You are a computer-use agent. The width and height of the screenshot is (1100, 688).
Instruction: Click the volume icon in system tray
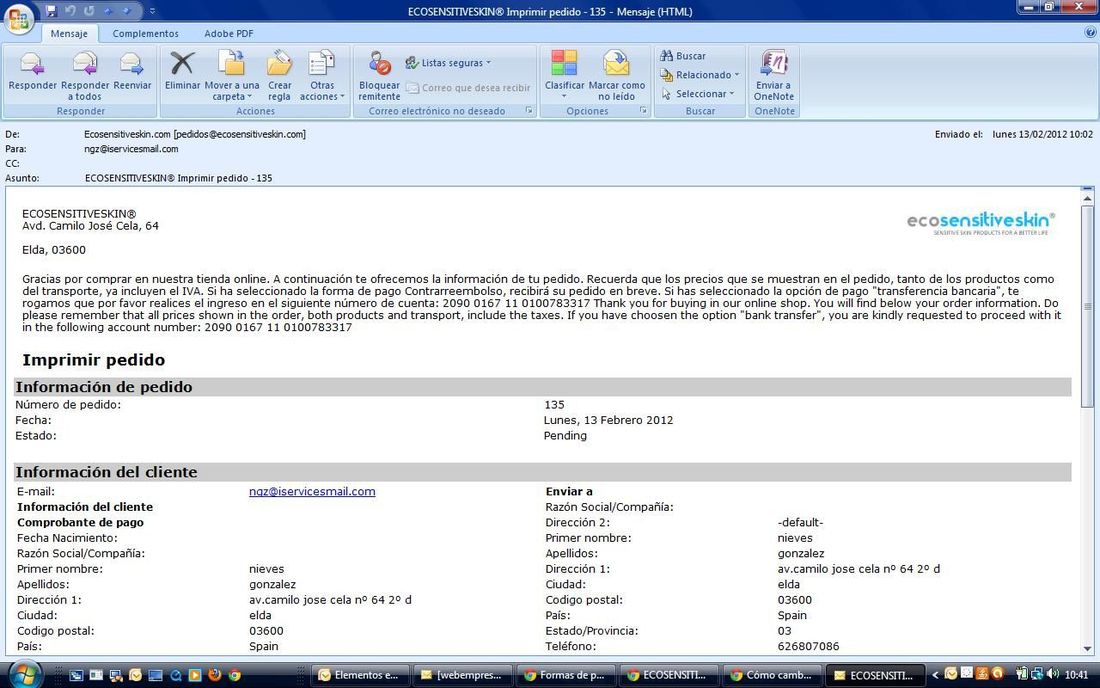coord(1052,674)
